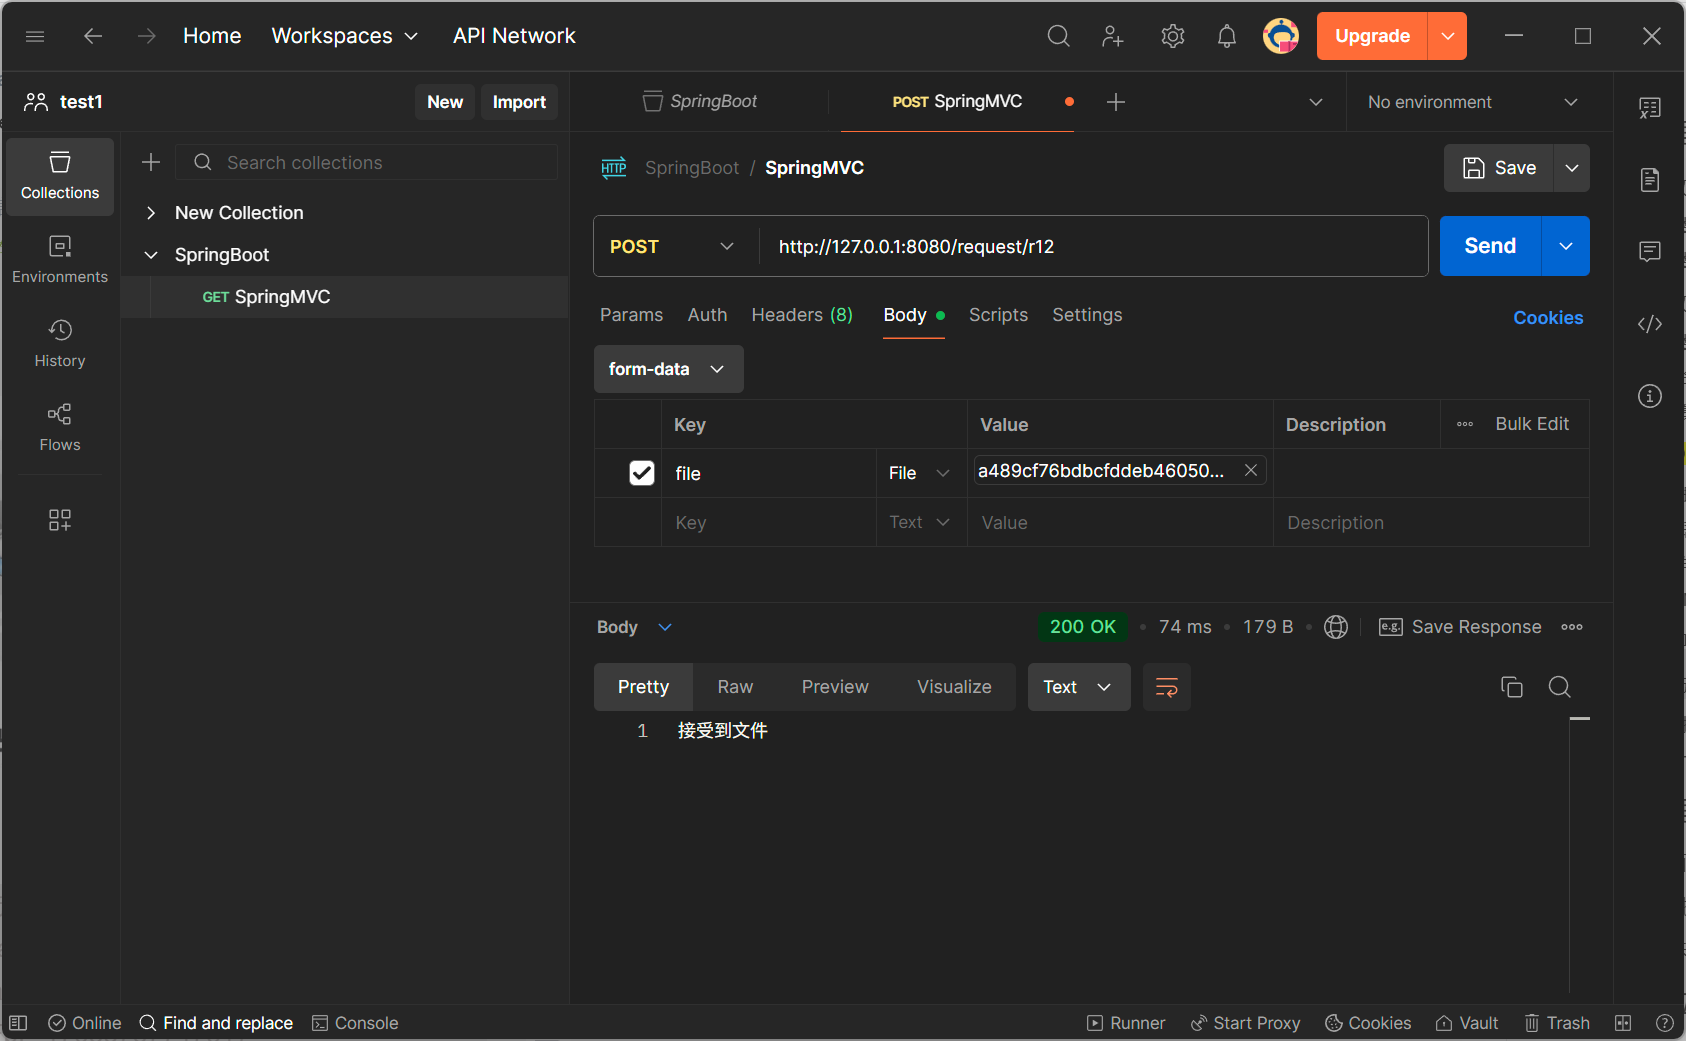1686x1041 pixels.
Task: Open notifications bell icon
Action: tap(1226, 36)
